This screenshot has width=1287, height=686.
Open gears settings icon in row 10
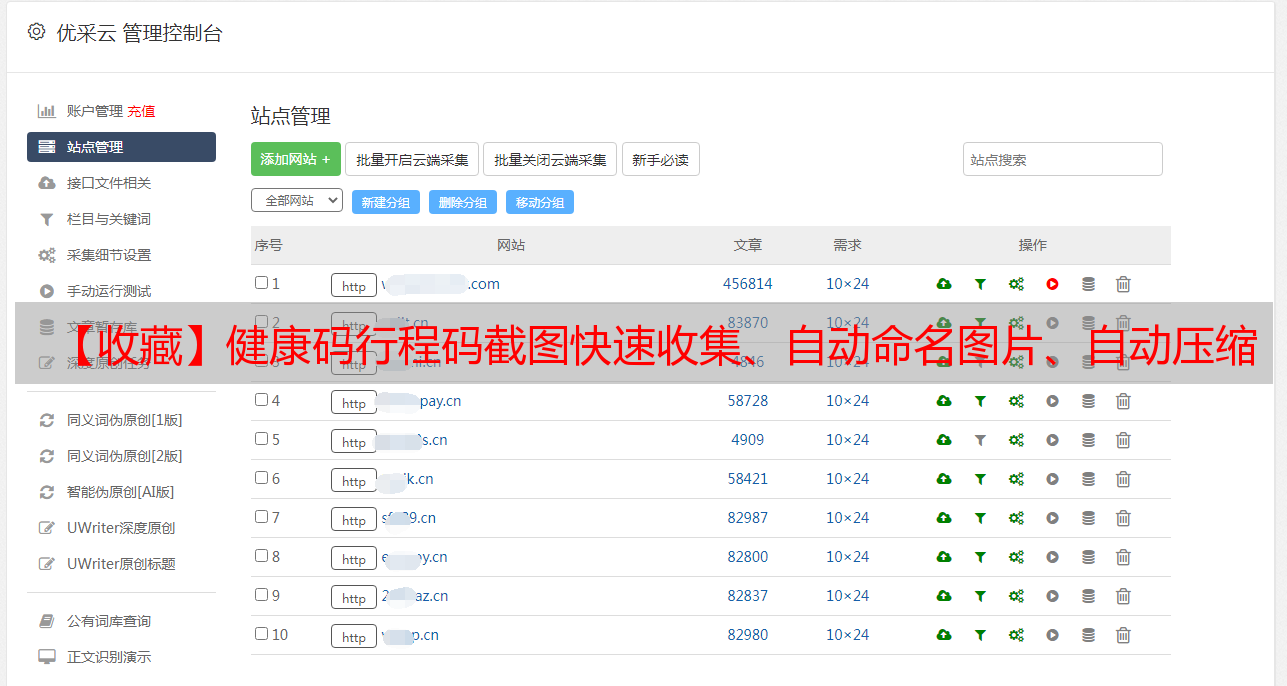point(1016,635)
